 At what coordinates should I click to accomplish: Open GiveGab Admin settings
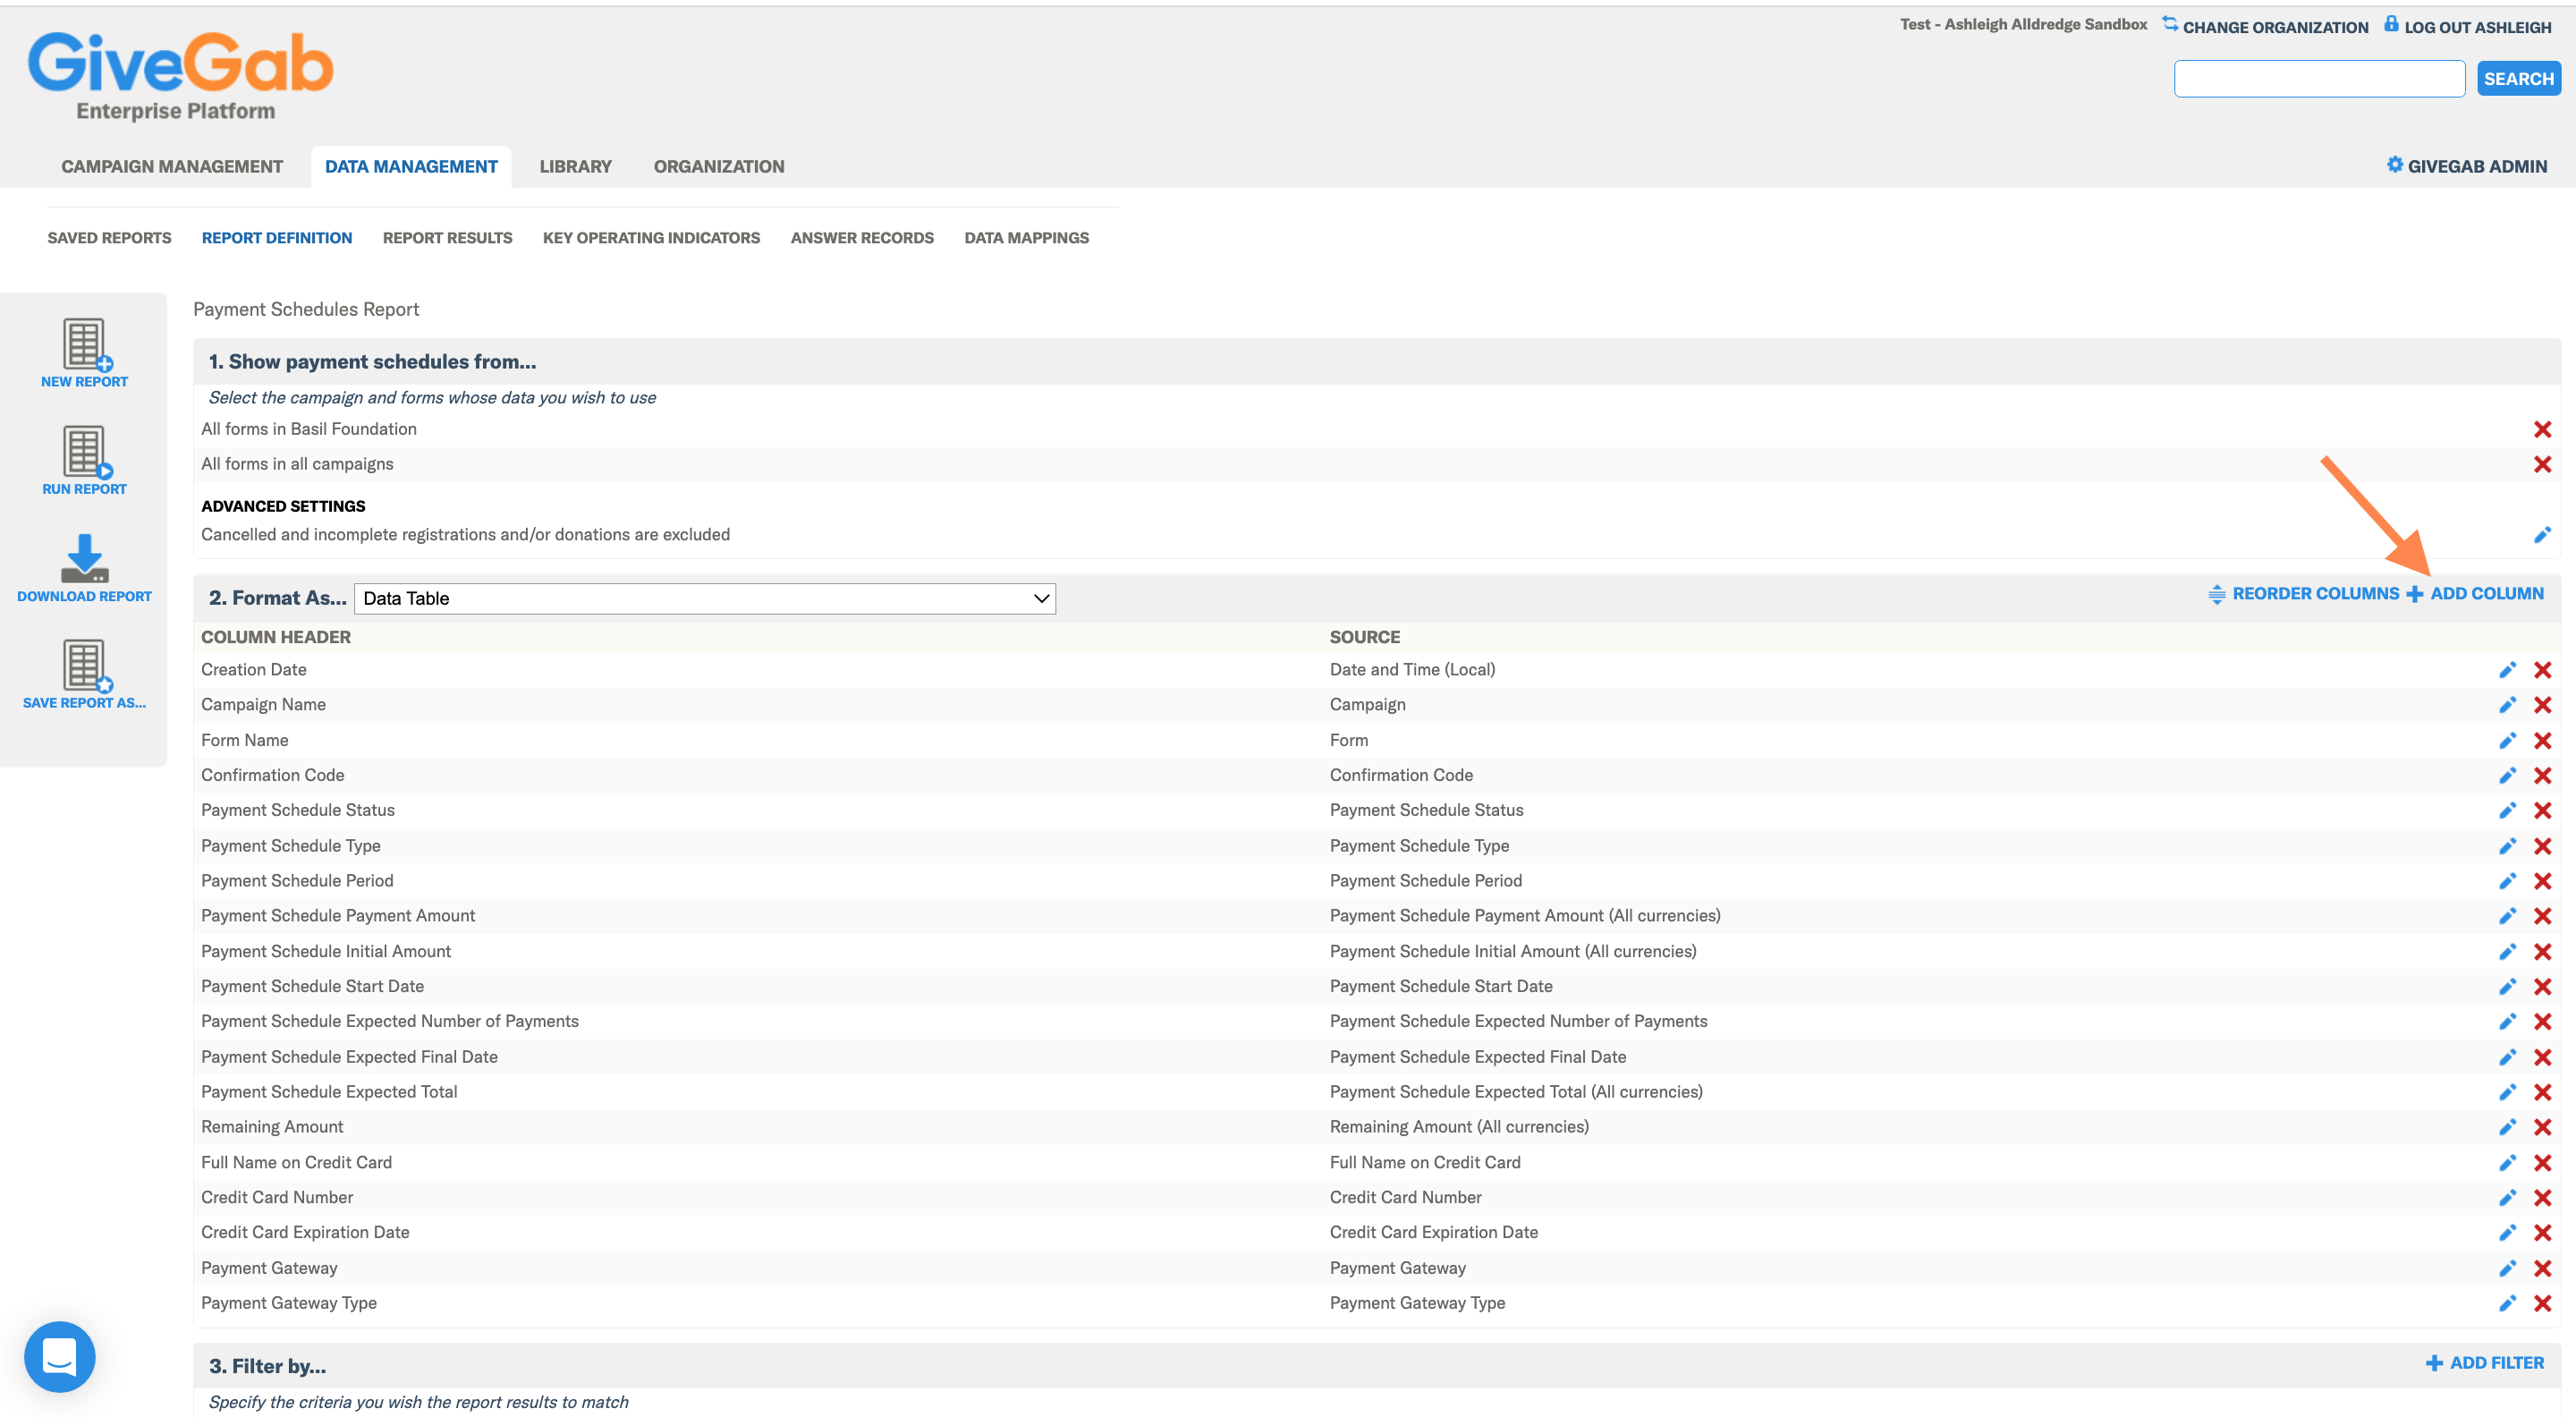pos(2467,166)
